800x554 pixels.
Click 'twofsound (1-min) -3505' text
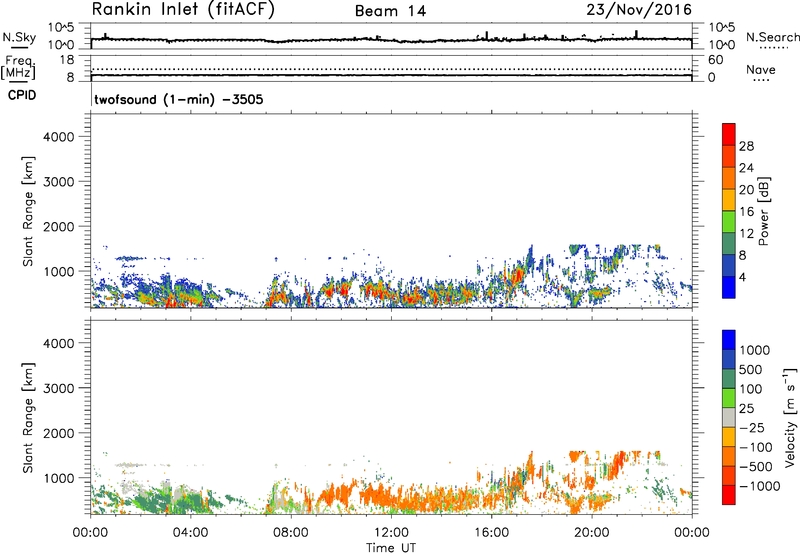pos(179,99)
